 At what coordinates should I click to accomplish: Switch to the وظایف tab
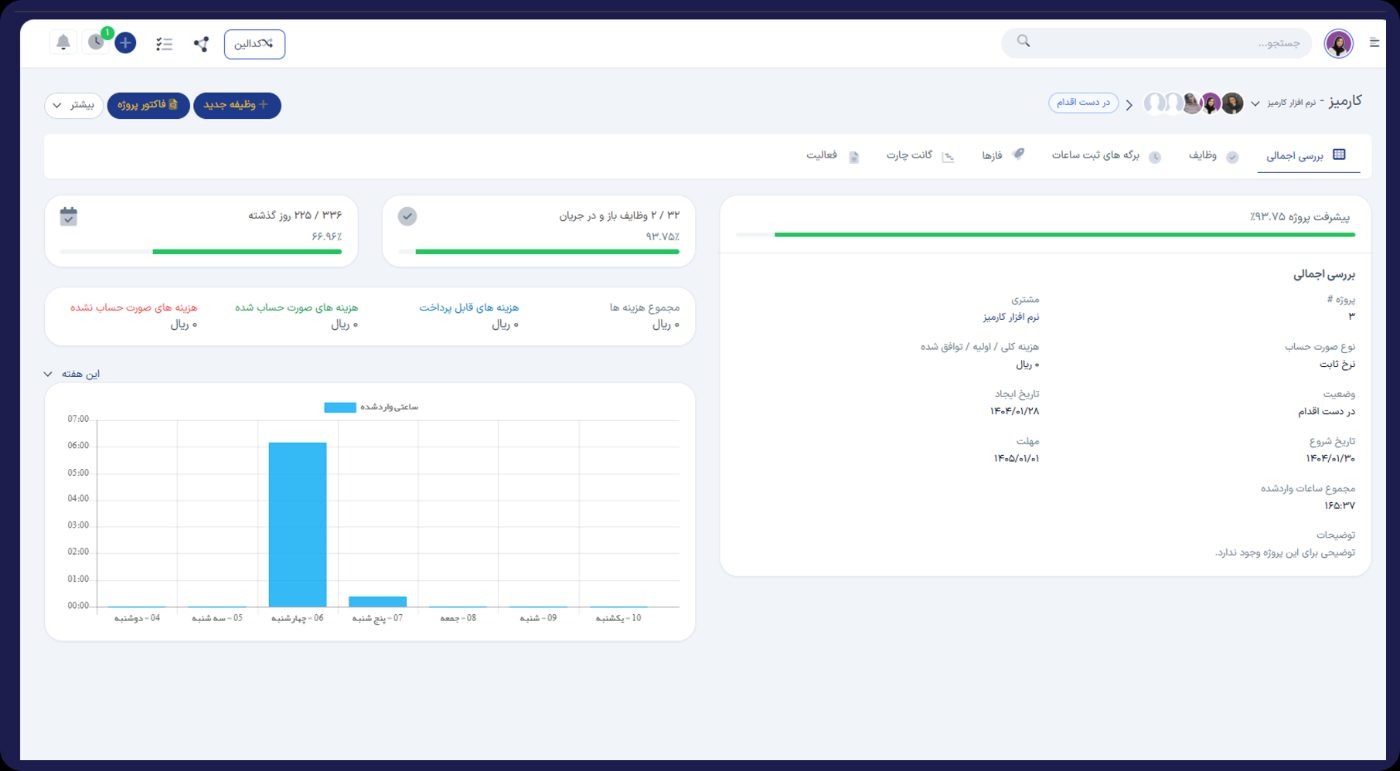[1212, 156]
